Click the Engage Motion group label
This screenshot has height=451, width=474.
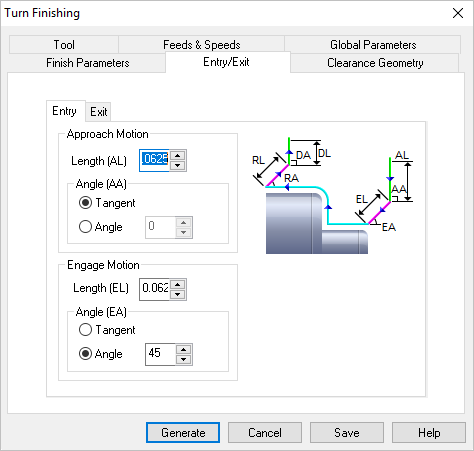pyautogui.click(x=103, y=265)
